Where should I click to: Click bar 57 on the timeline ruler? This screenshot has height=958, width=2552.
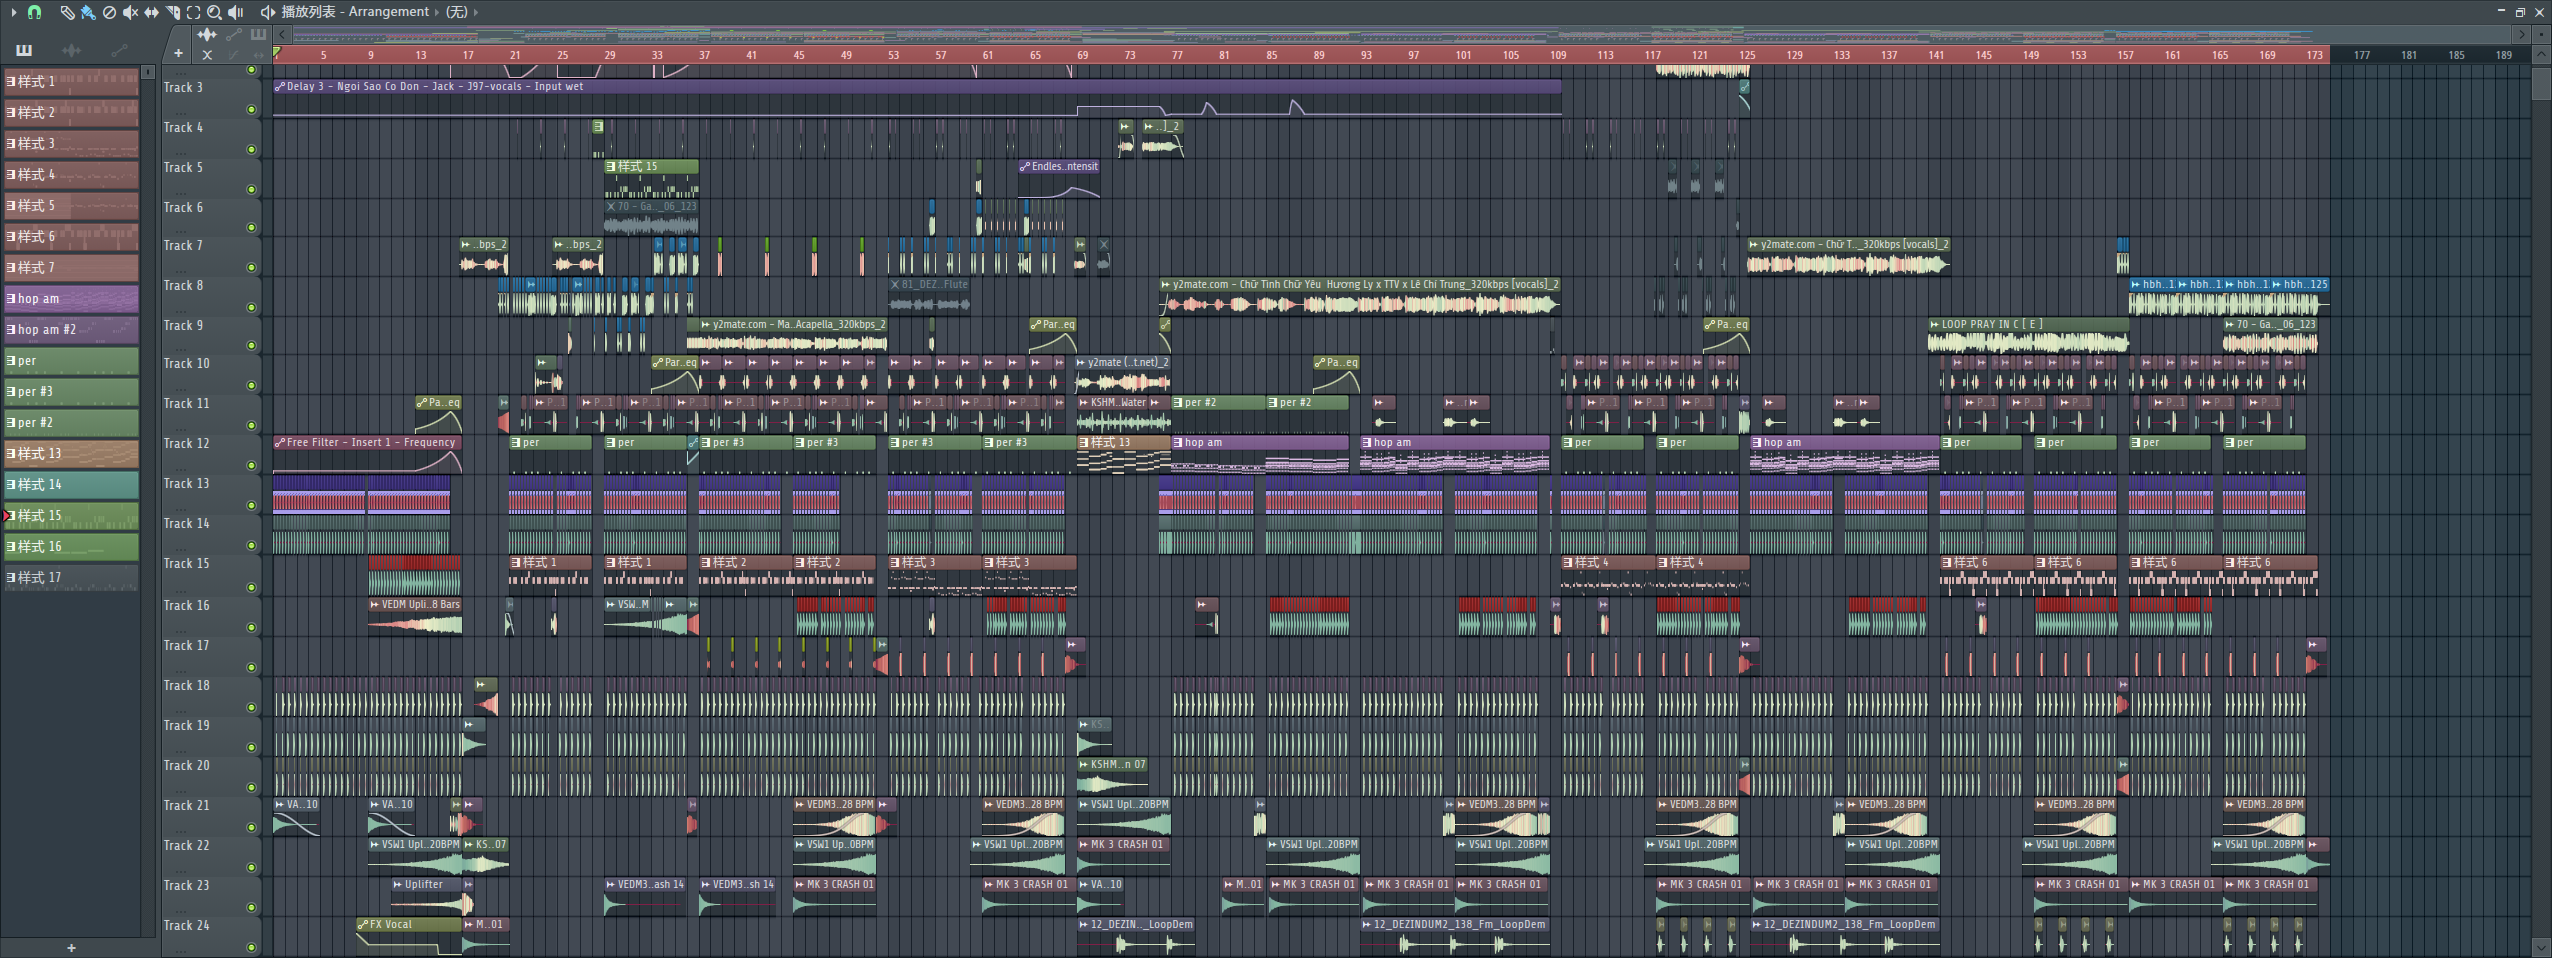point(940,55)
